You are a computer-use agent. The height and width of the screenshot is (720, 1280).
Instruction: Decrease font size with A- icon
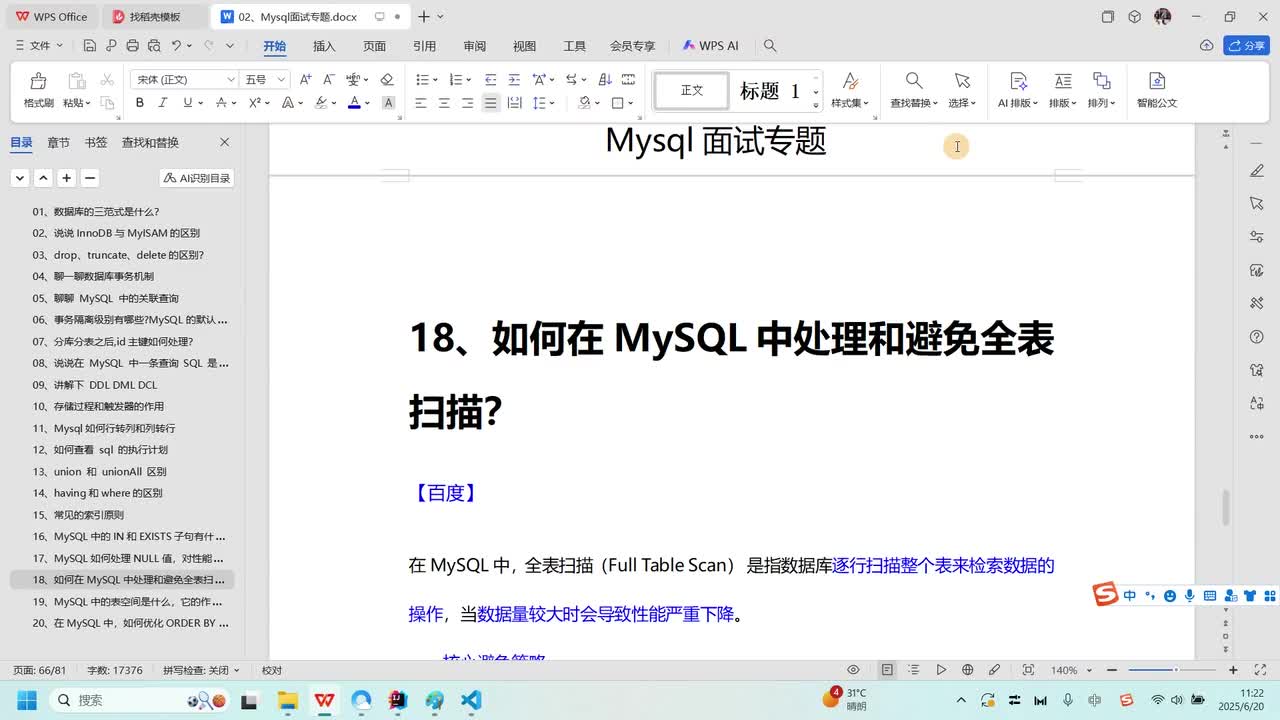point(328,79)
